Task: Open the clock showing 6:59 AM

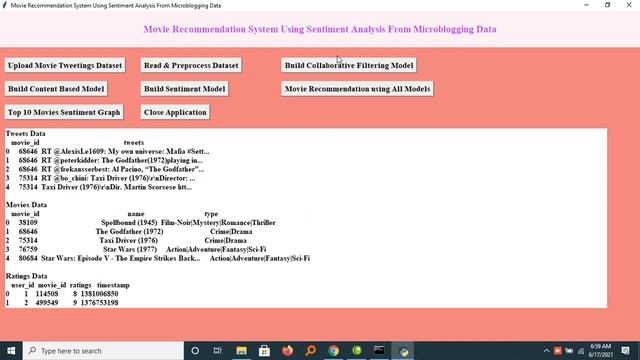Action: [x=600, y=351]
